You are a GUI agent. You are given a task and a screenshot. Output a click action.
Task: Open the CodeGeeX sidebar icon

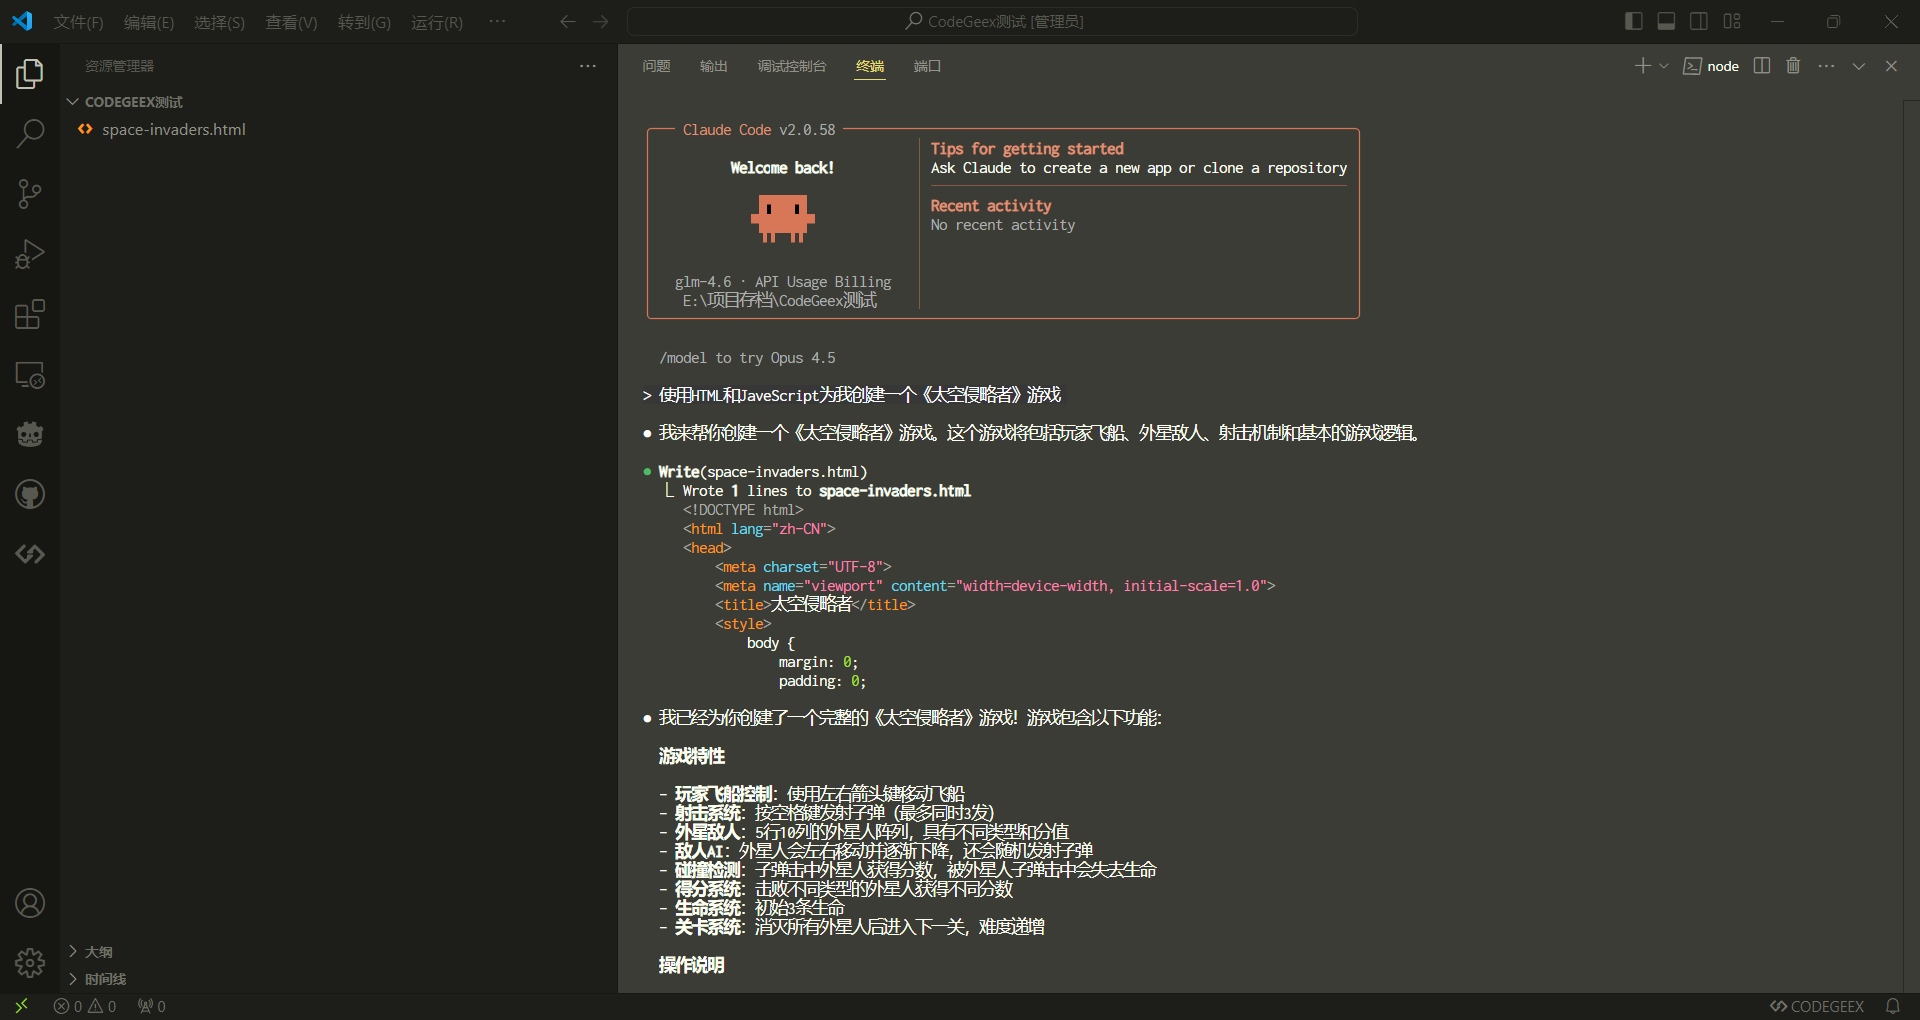[30, 554]
